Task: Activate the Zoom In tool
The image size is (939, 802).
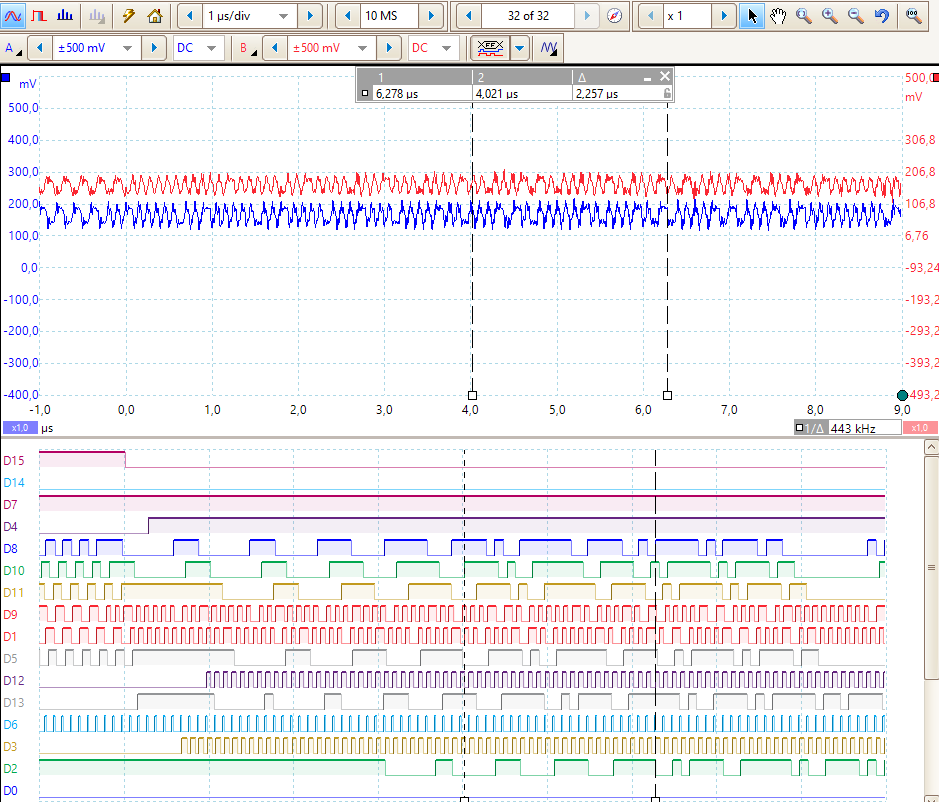Action: [x=830, y=16]
